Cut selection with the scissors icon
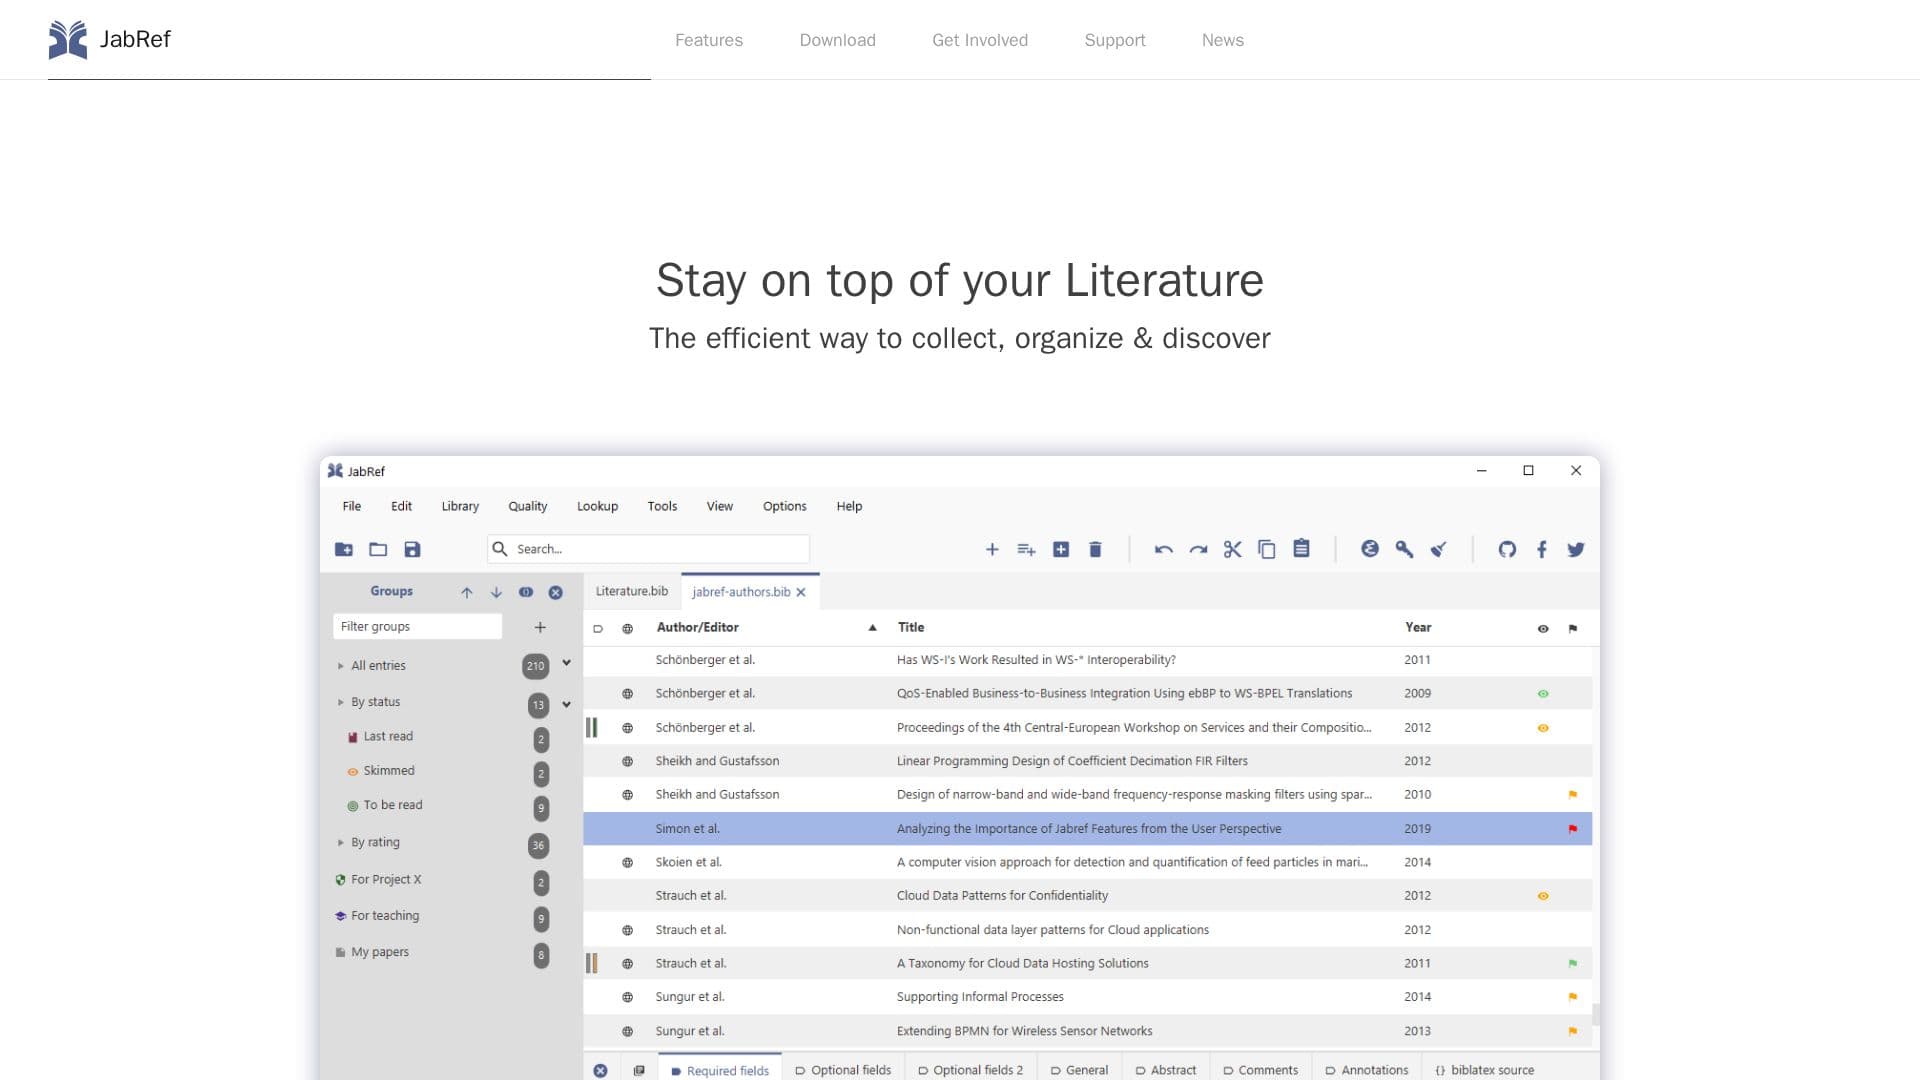1920x1080 pixels. pyautogui.click(x=1232, y=549)
